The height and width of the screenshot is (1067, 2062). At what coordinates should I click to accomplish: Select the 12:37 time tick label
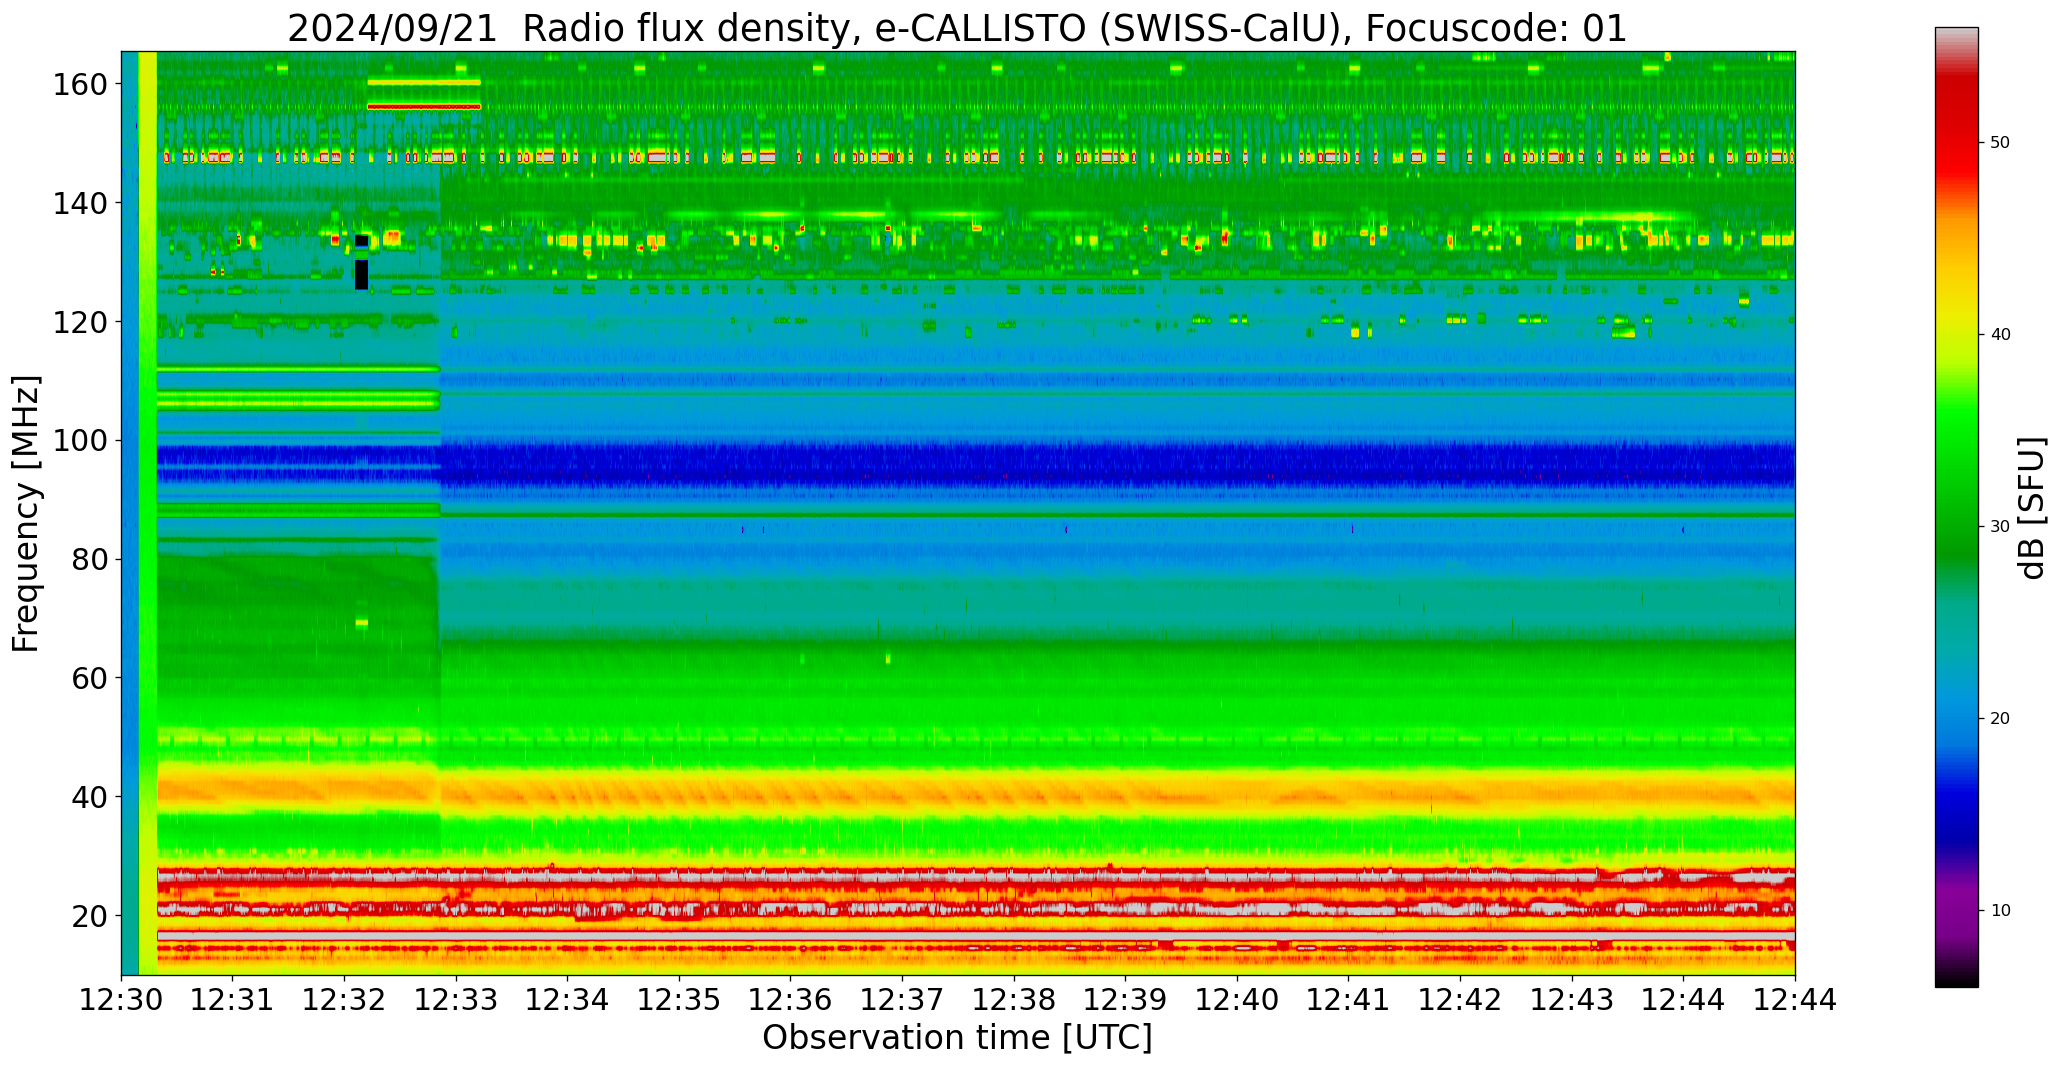[902, 1000]
